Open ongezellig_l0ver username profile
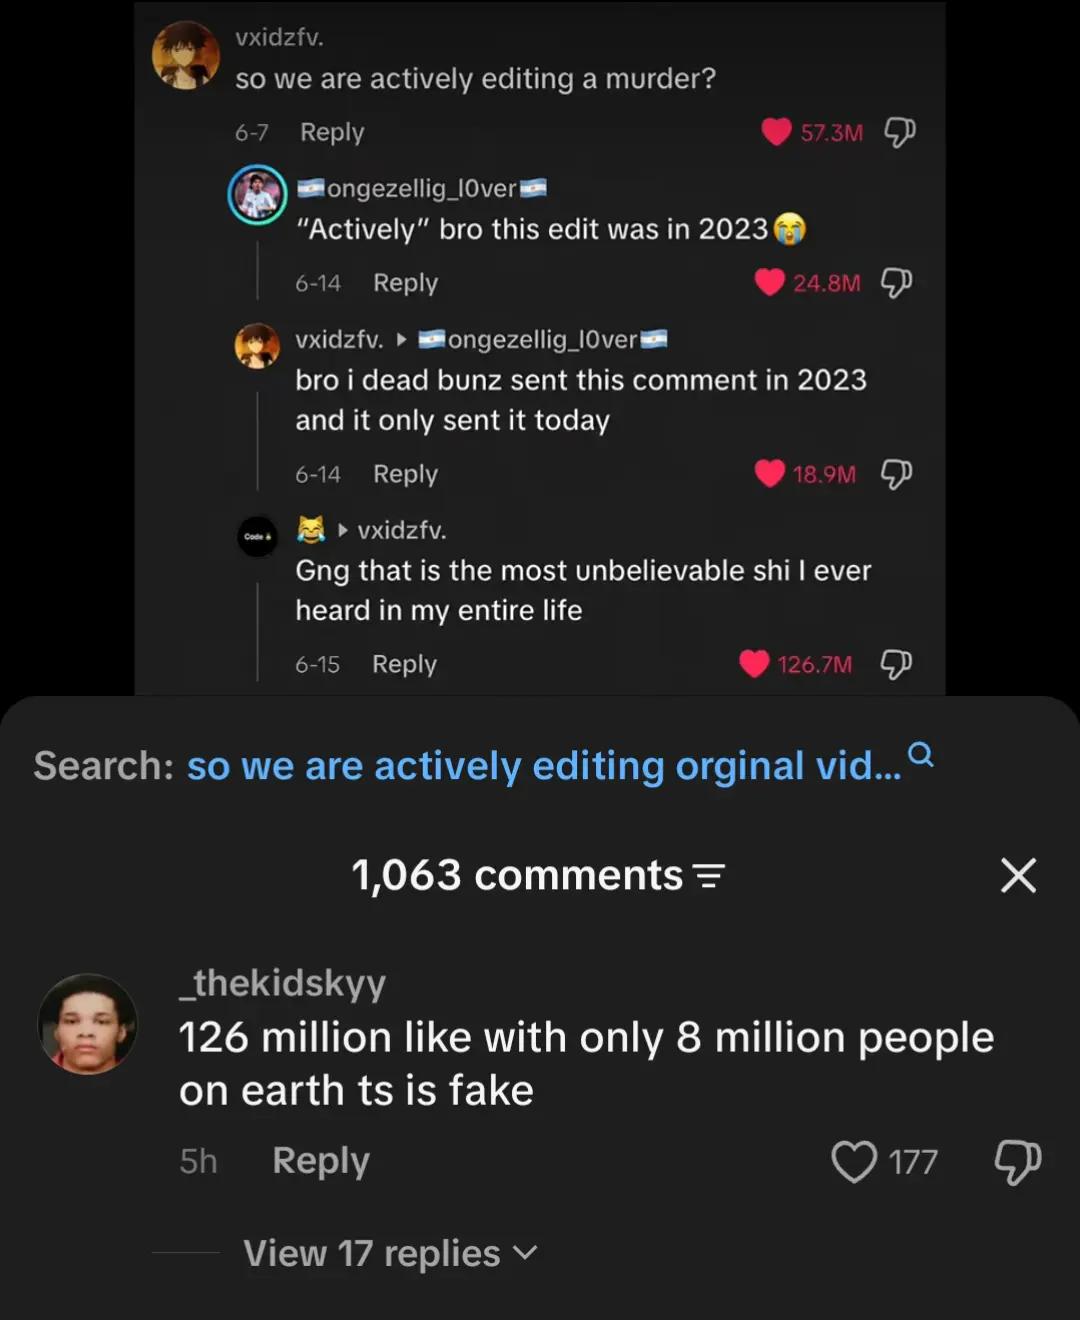 422,188
